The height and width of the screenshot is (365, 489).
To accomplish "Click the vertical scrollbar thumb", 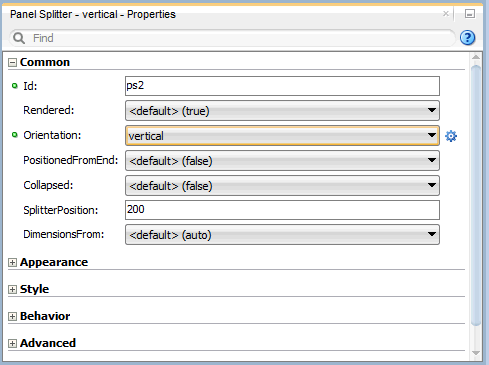I will [476, 195].
